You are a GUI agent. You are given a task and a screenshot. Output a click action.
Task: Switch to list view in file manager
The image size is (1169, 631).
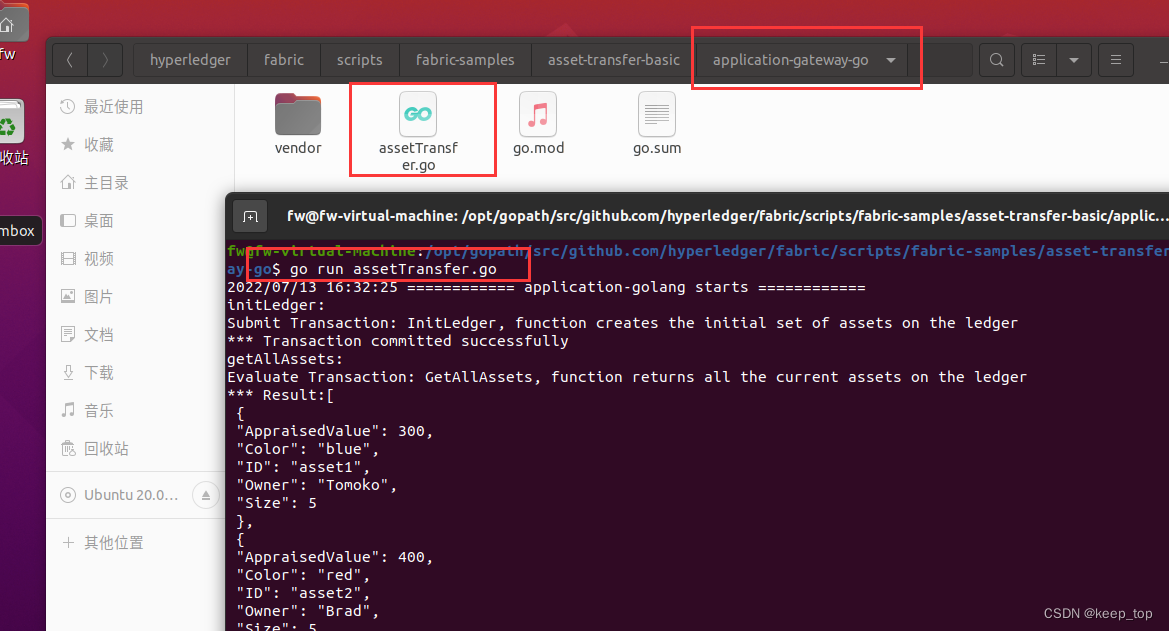point(1039,60)
